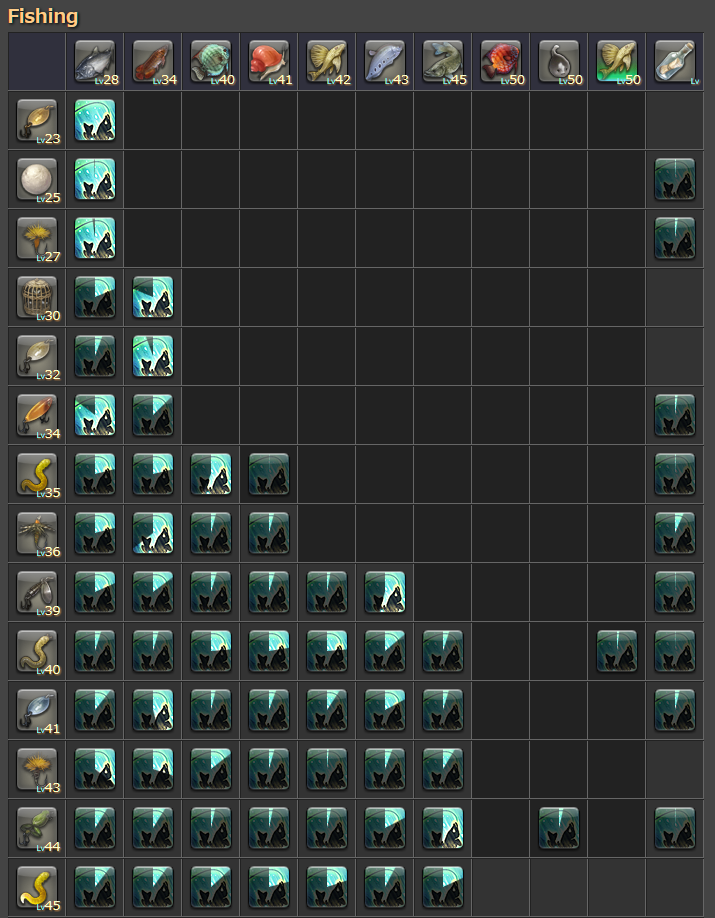Select the Lv44 green frog lure icon
Image resolution: width=715 pixels, height=918 pixels.
37,828
